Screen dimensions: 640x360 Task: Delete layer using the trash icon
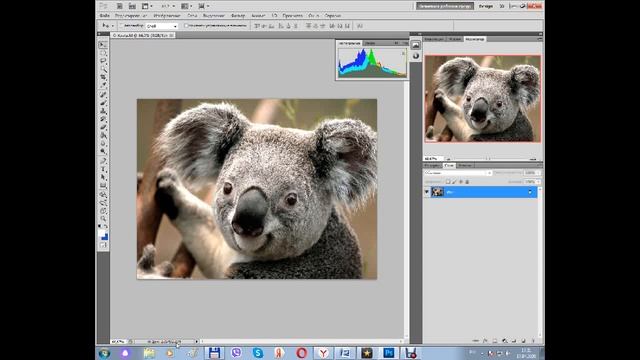click(x=533, y=340)
